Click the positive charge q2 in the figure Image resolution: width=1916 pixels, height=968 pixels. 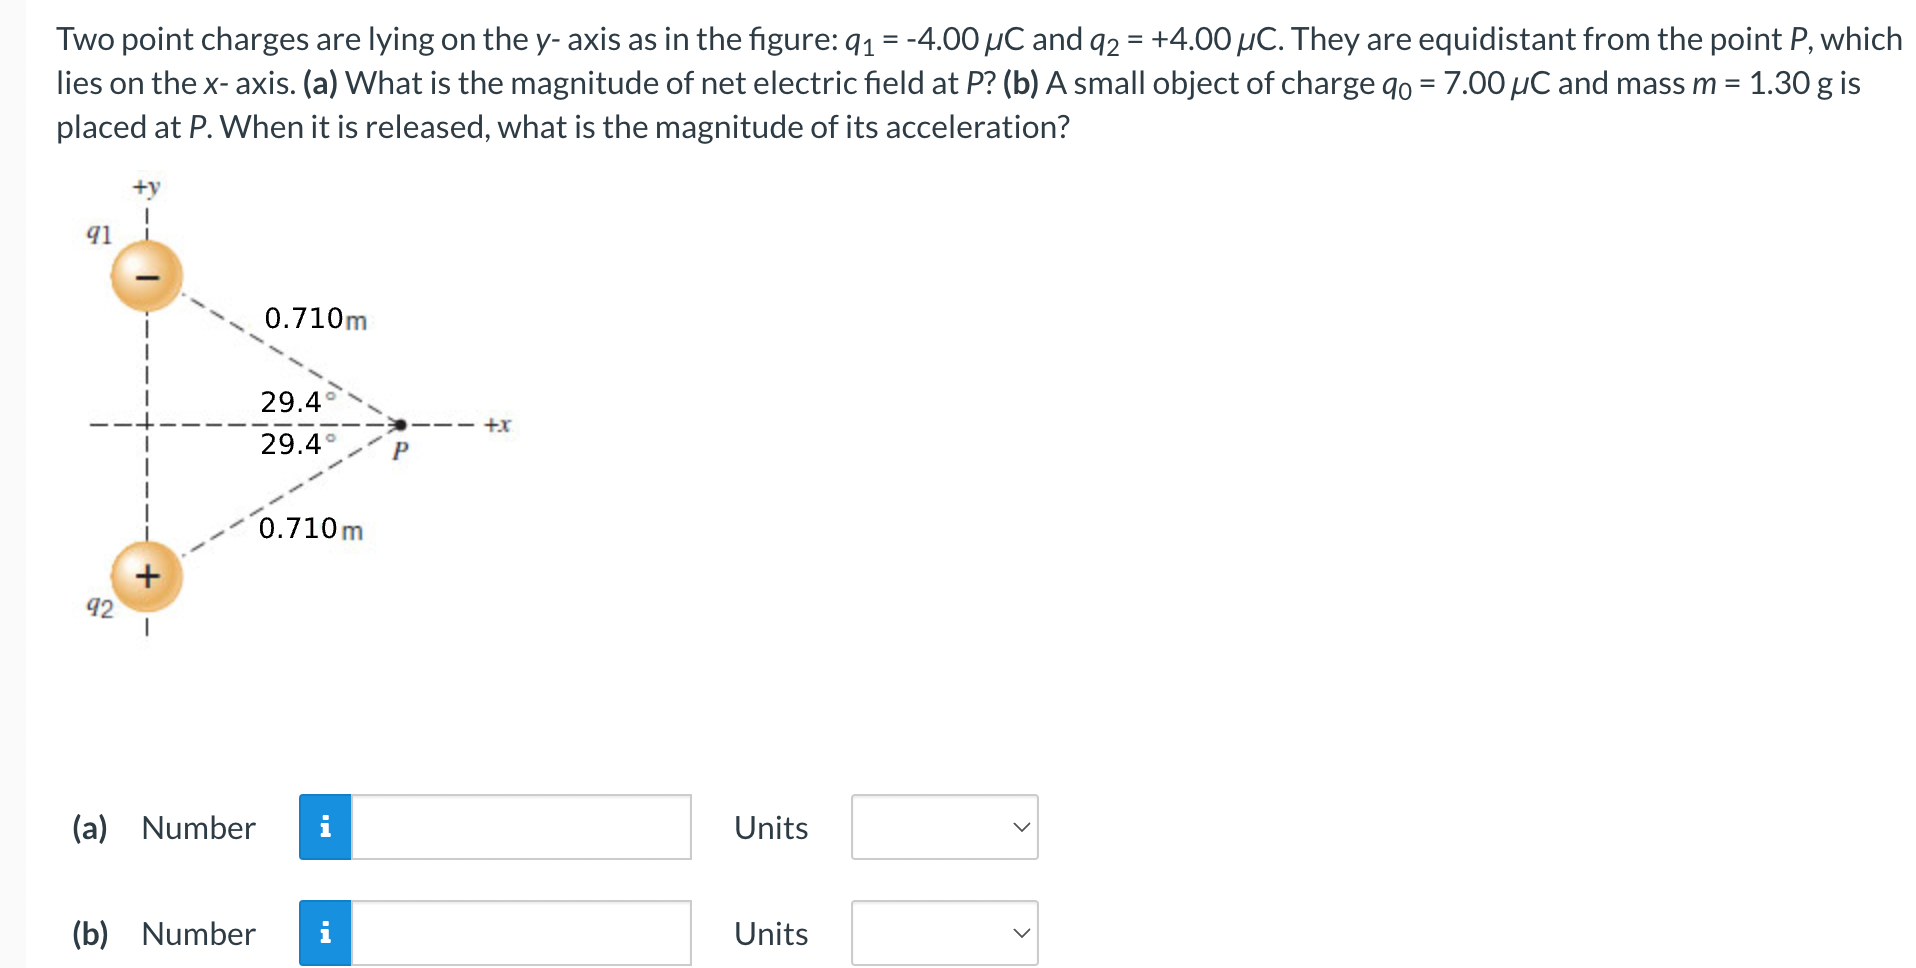tap(146, 575)
